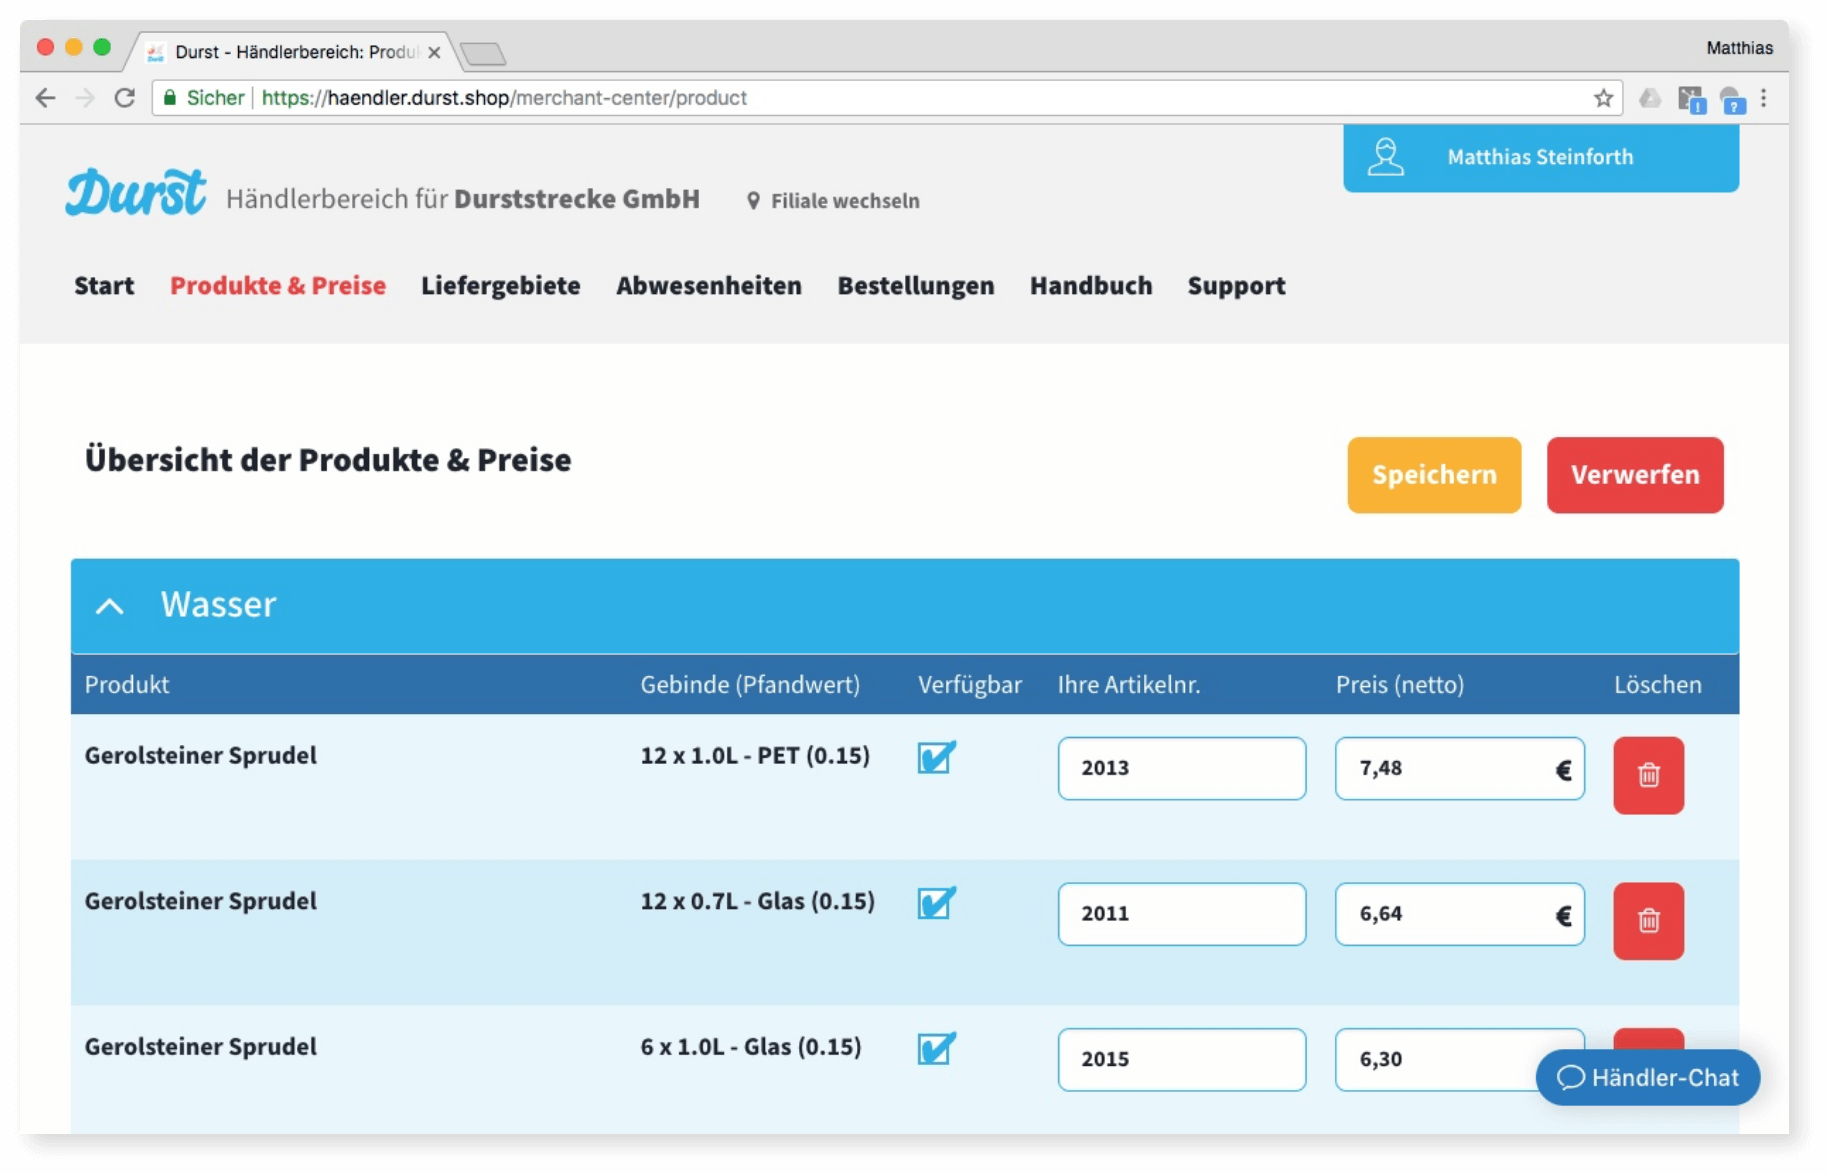Click the location pin icon next to Filiale wechseln
The image size is (1829, 1174).
pyautogui.click(x=753, y=201)
